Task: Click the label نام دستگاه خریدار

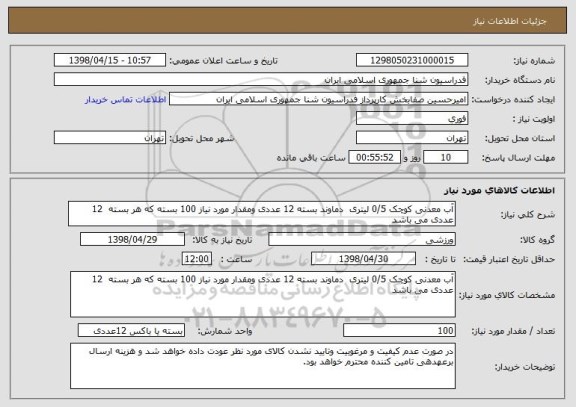Action: (520, 80)
